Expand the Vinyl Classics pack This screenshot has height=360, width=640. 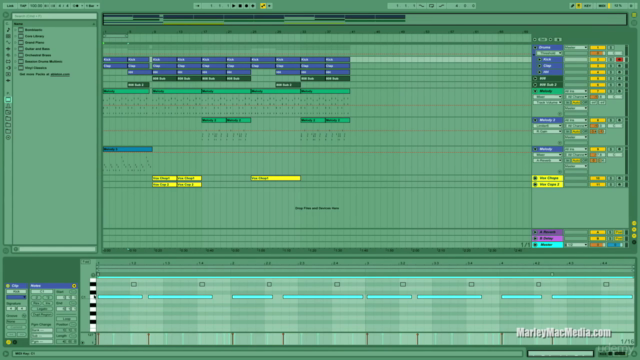16,68
